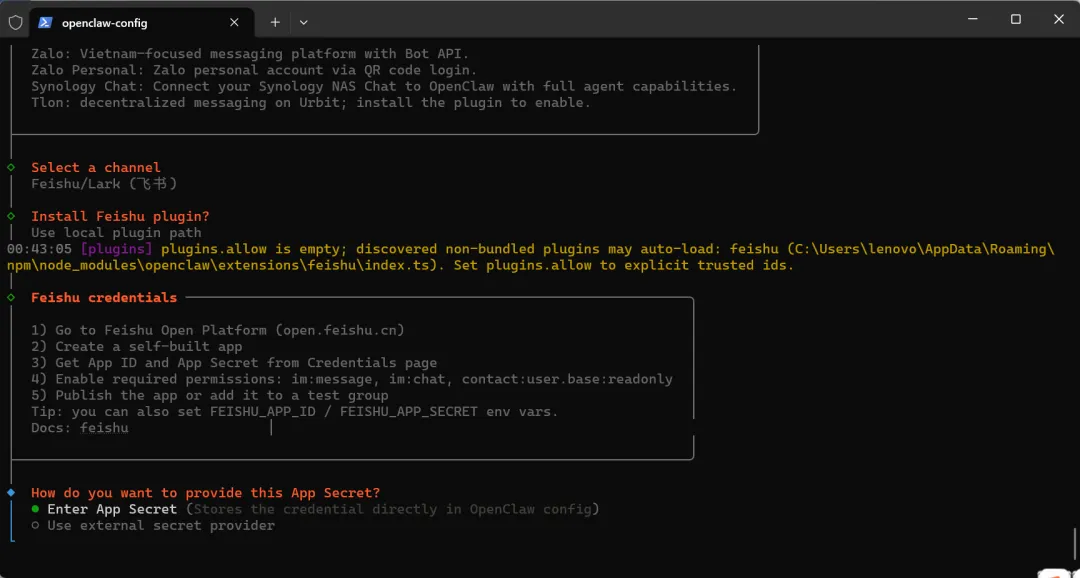
Task: Open the new tab profile dropdown
Action: pos(304,22)
